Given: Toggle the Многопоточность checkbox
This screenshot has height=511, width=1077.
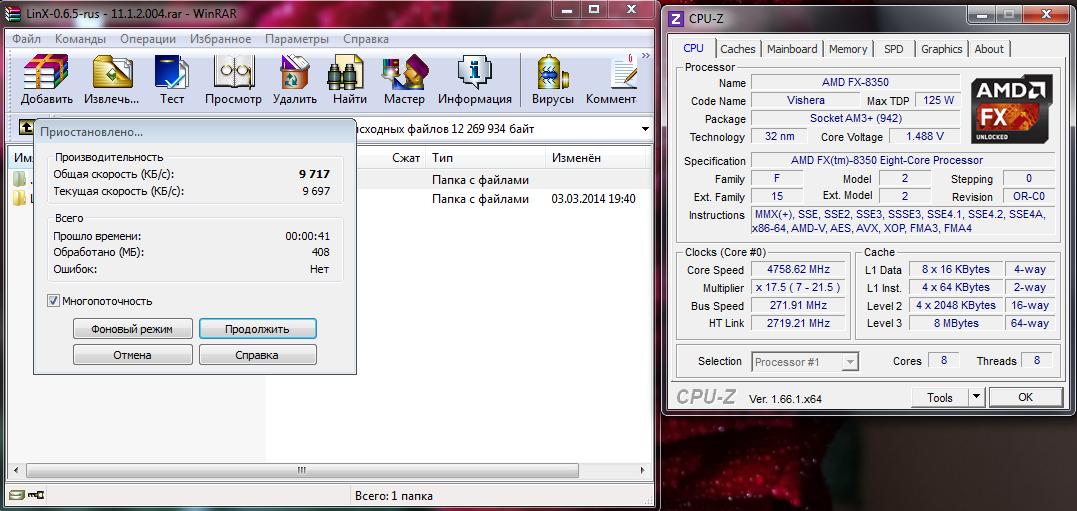Looking at the screenshot, I should pyautogui.click(x=54, y=301).
